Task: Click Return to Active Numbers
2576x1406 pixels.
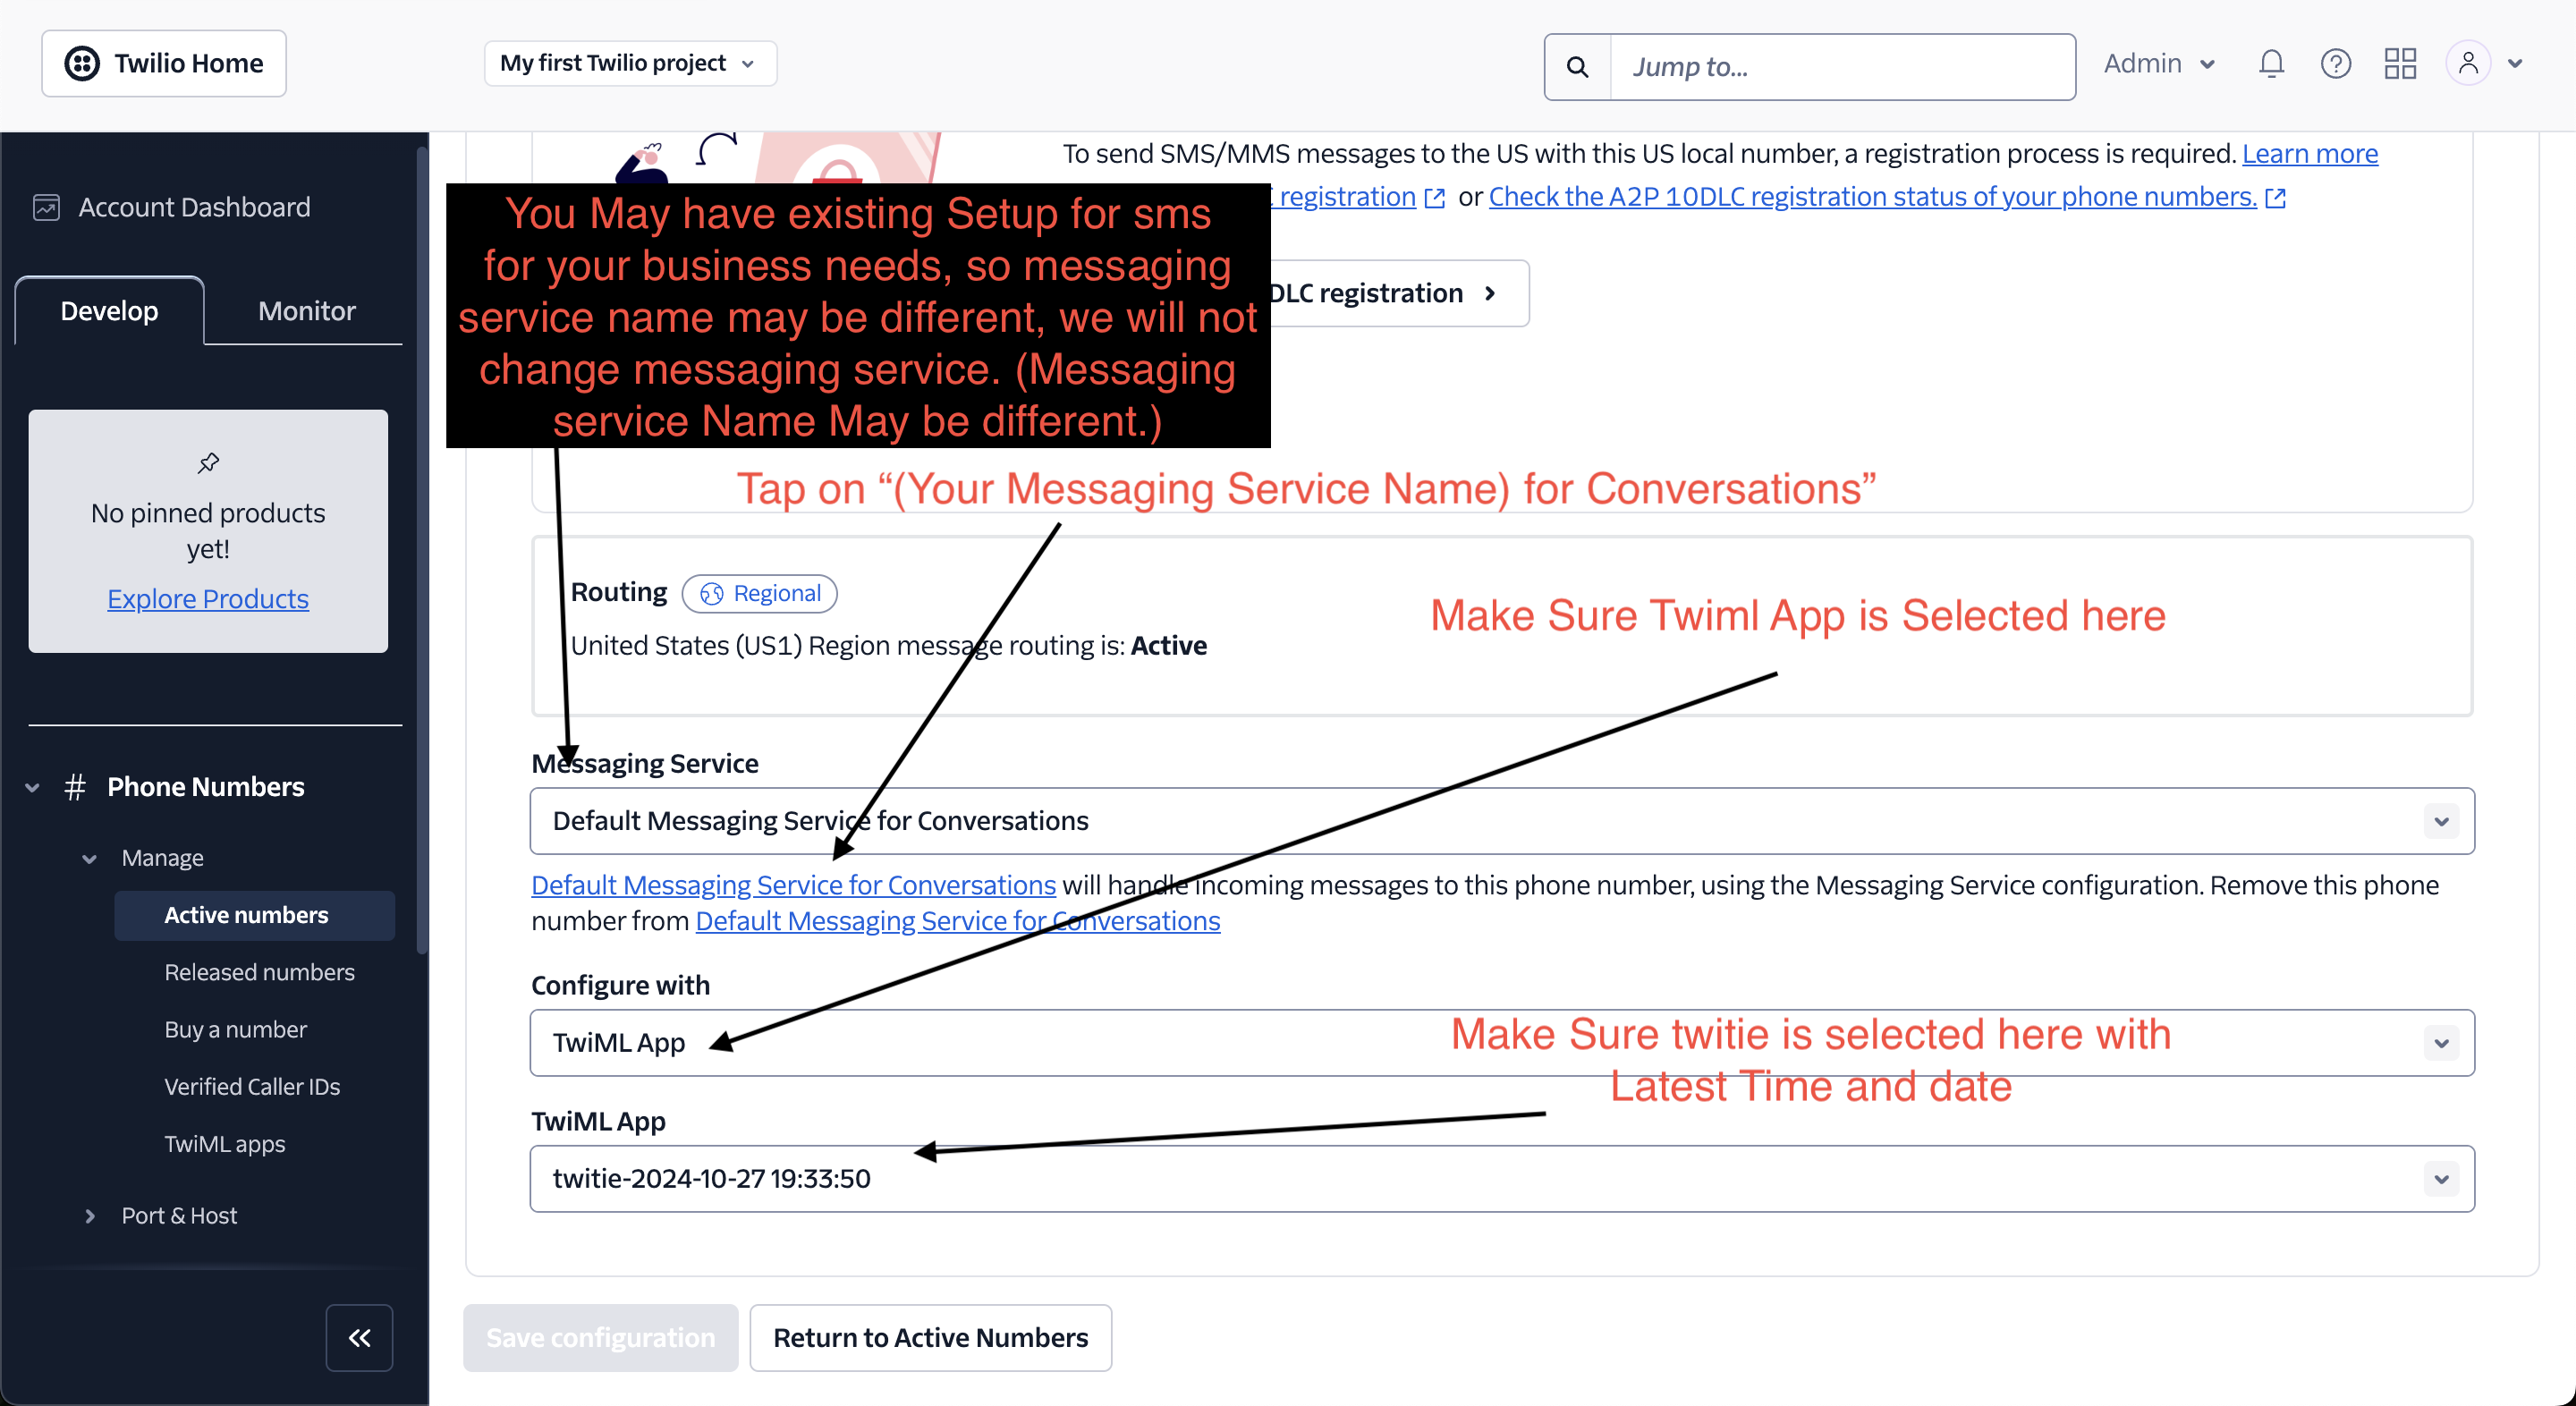Action: [x=930, y=1337]
